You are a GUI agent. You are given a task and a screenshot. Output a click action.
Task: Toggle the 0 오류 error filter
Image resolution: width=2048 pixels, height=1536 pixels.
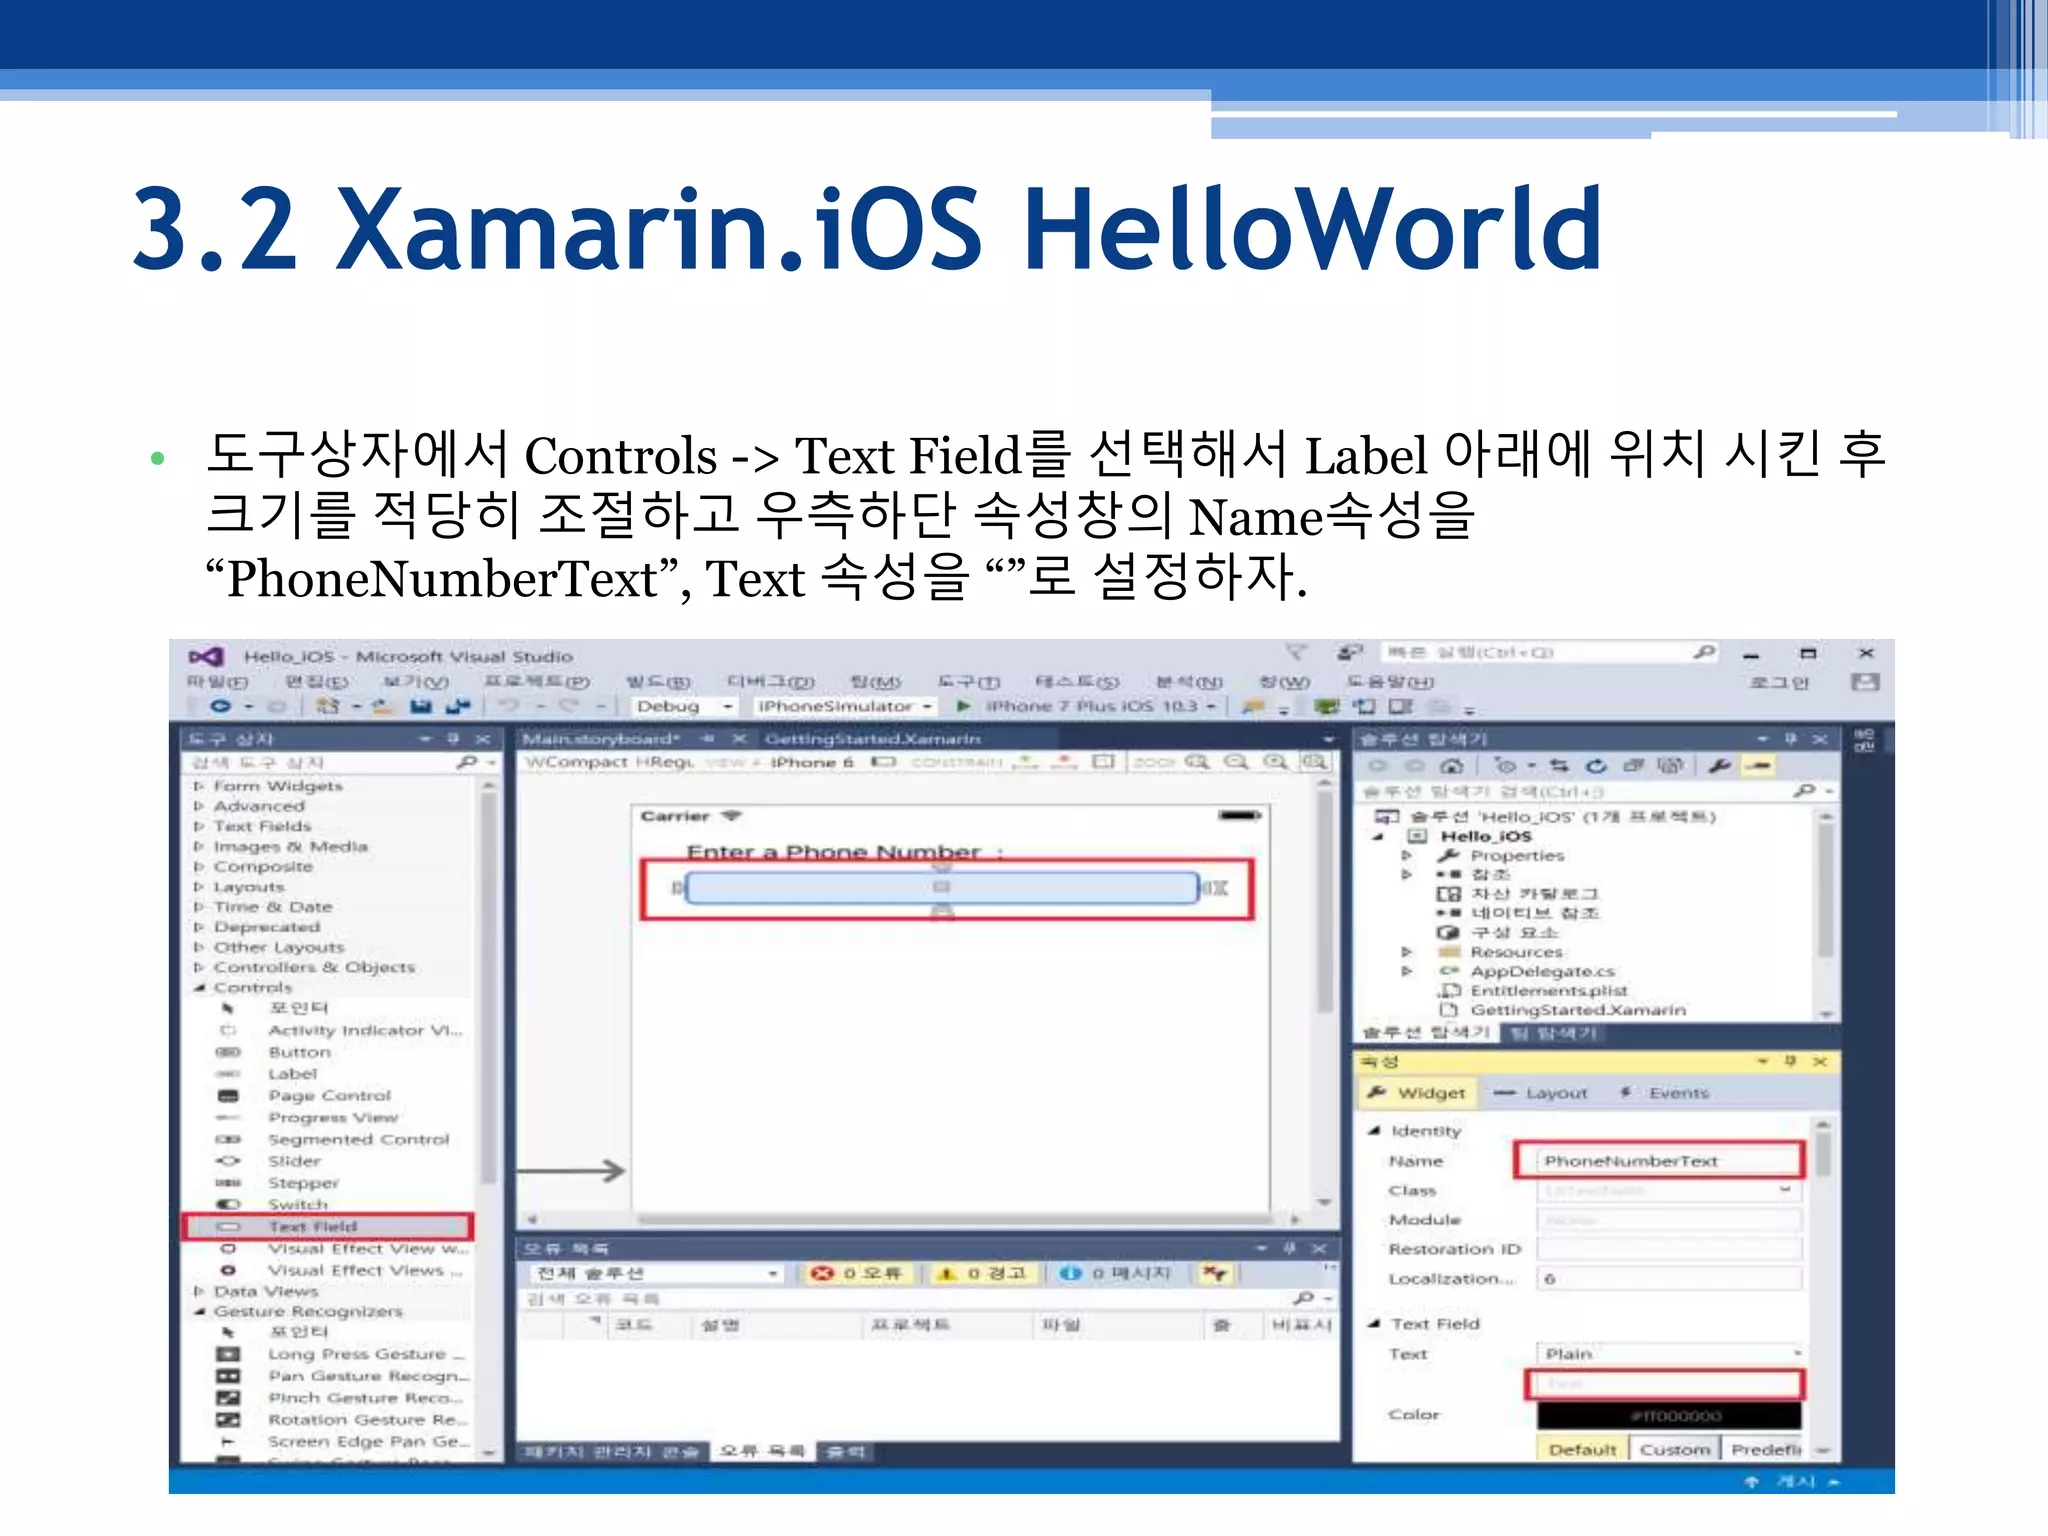(857, 1273)
